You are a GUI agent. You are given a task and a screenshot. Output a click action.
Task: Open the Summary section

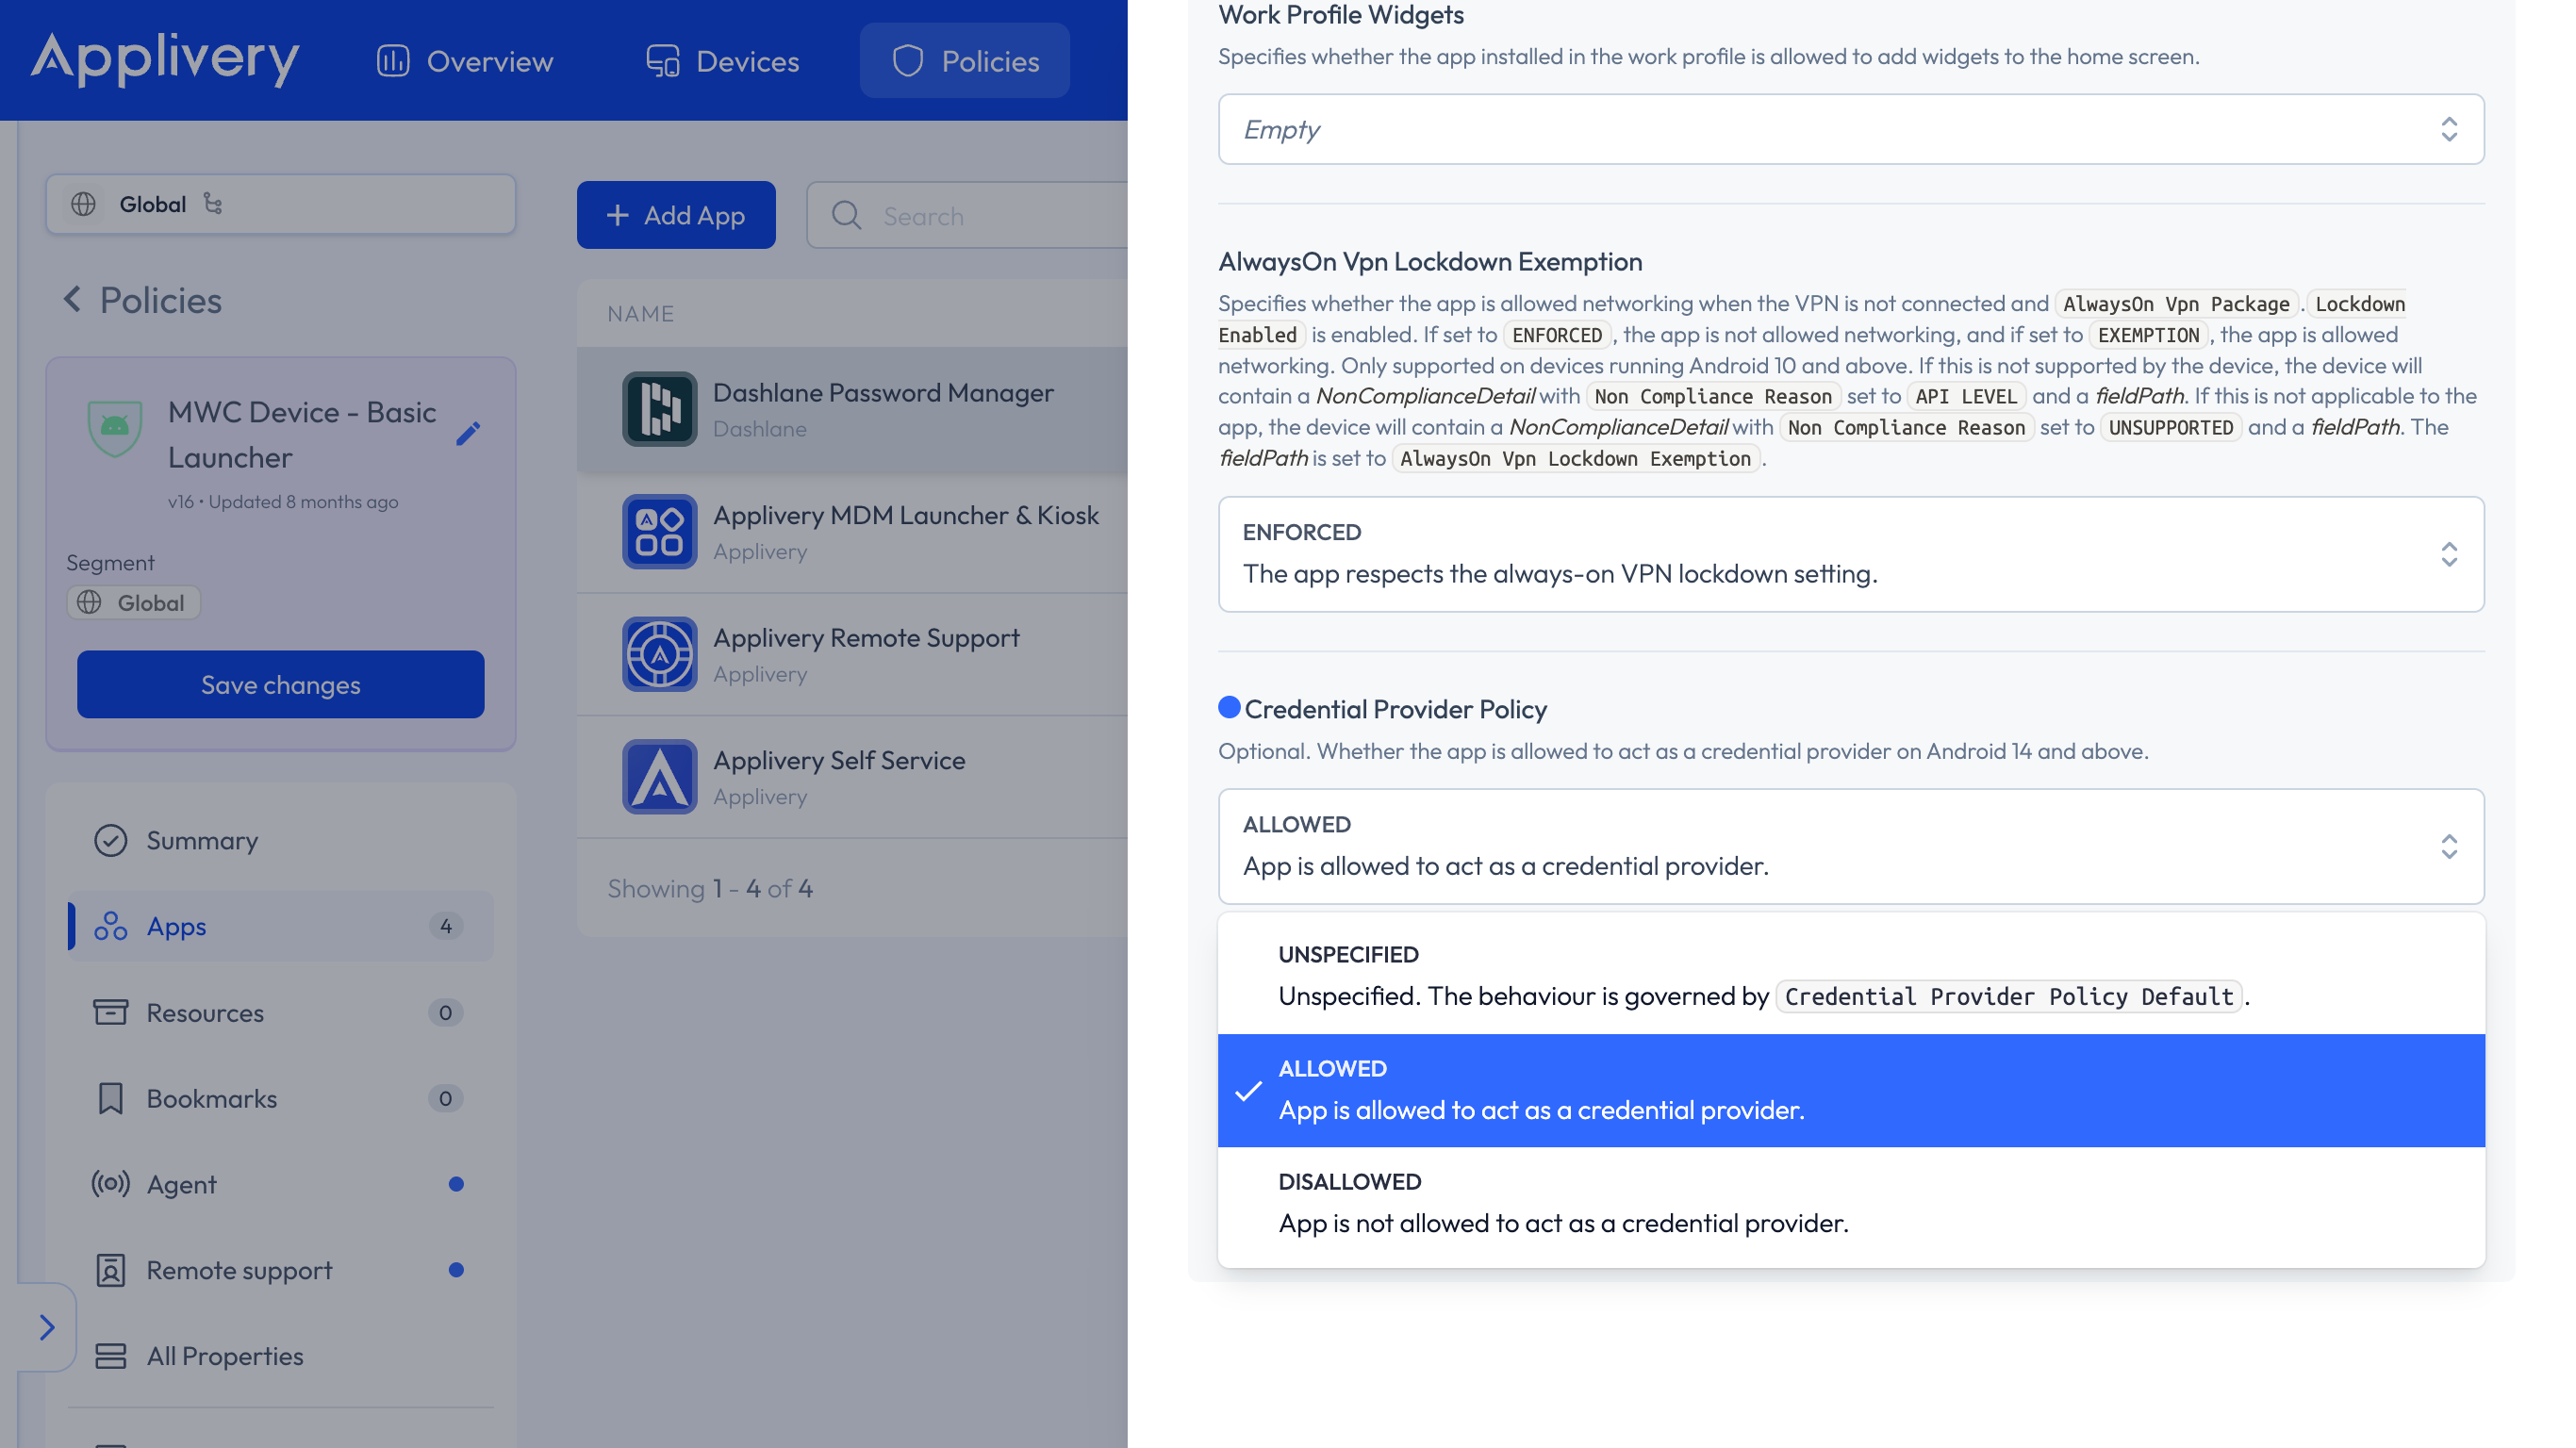coord(281,840)
